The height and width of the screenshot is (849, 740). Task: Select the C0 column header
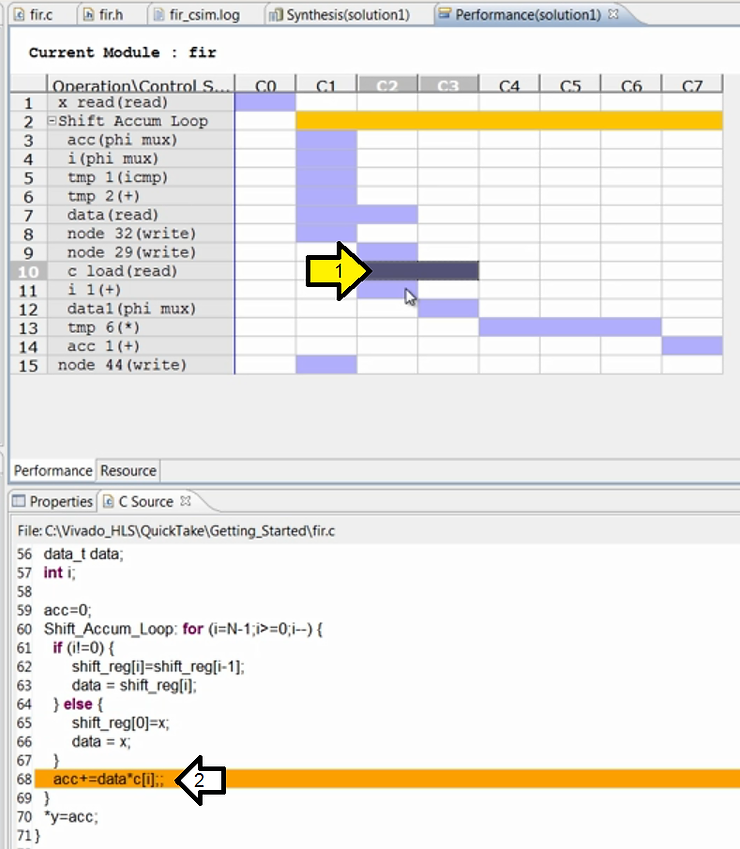coord(265,84)
